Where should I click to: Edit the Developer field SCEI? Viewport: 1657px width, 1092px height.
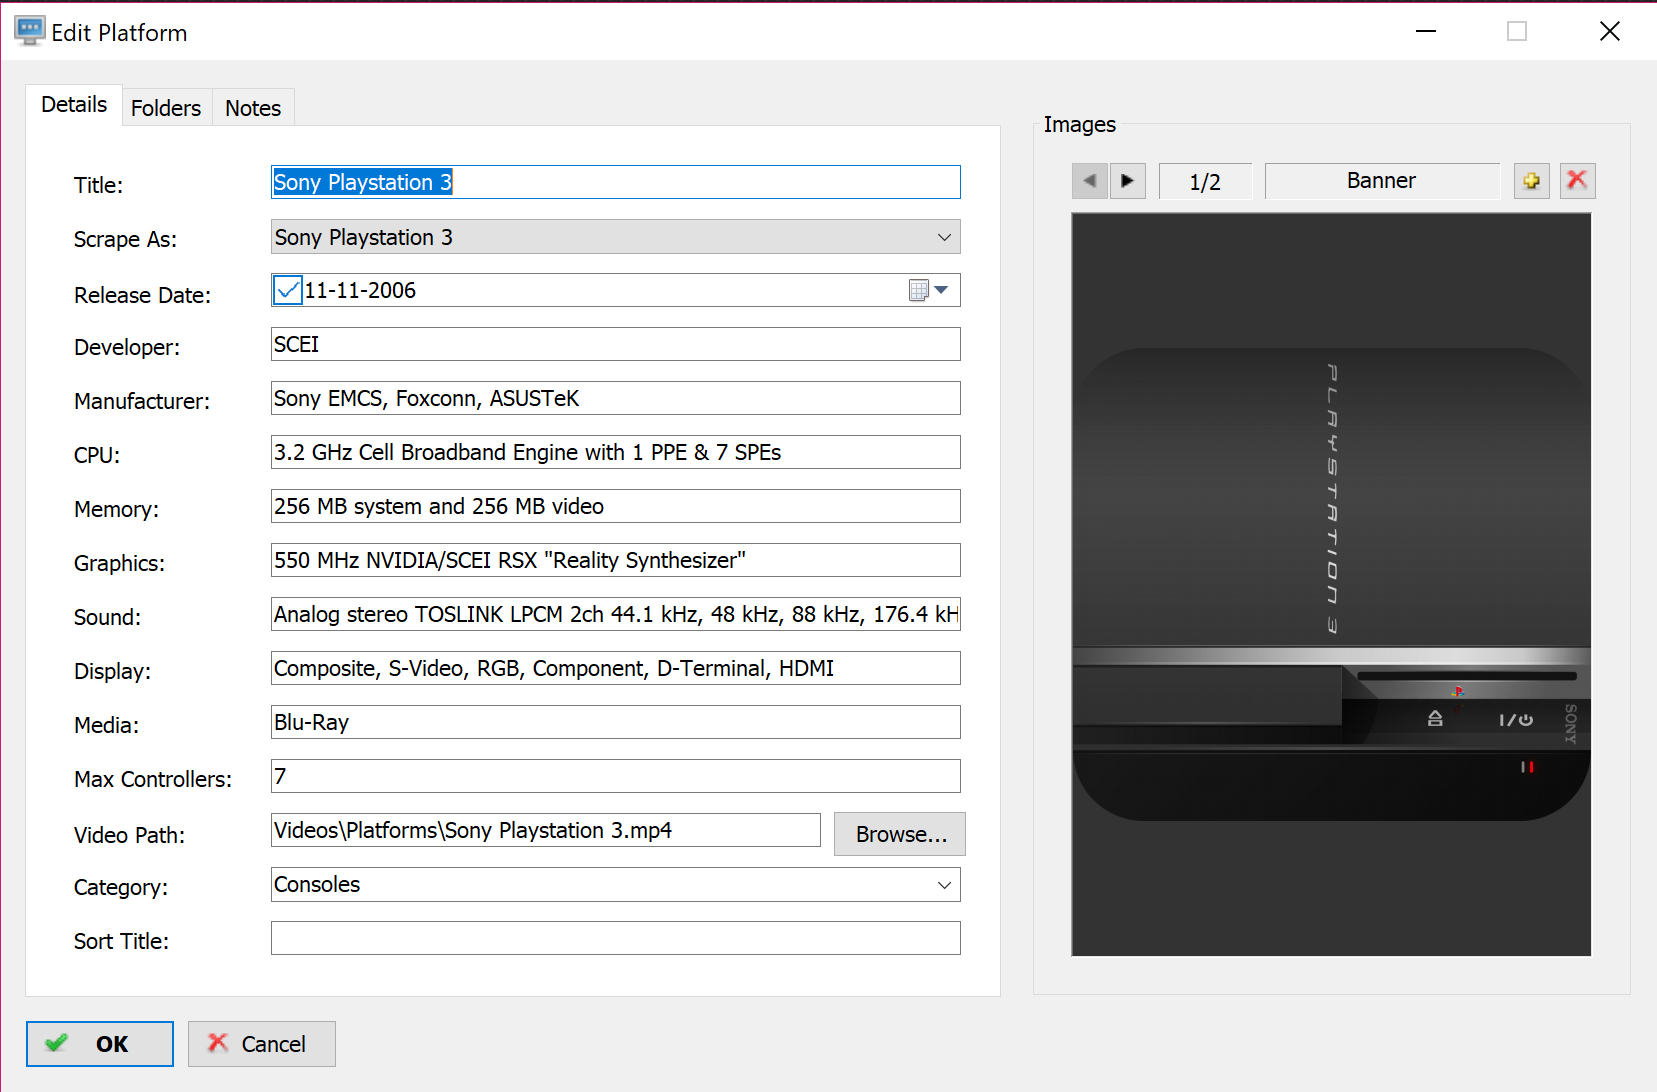616,344
